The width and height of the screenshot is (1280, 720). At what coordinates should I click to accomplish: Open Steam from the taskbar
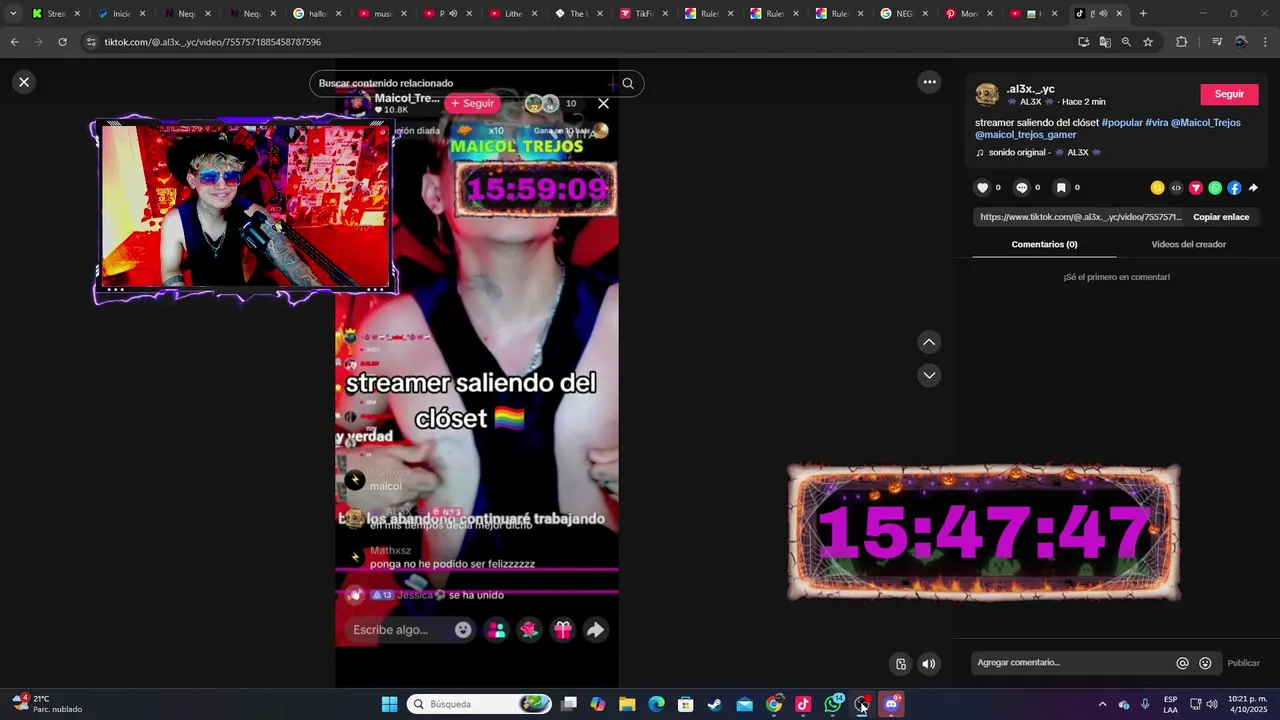click(714, 704)
